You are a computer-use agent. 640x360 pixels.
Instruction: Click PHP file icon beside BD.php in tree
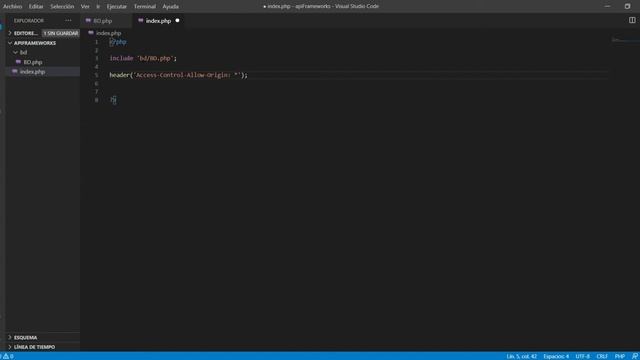(x=18, y=62)
